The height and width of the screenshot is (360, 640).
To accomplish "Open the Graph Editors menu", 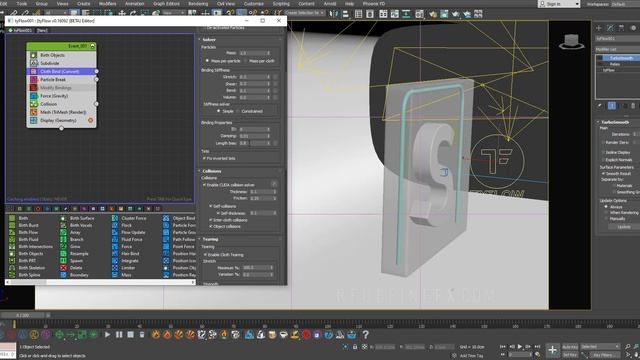I will 167,4.
